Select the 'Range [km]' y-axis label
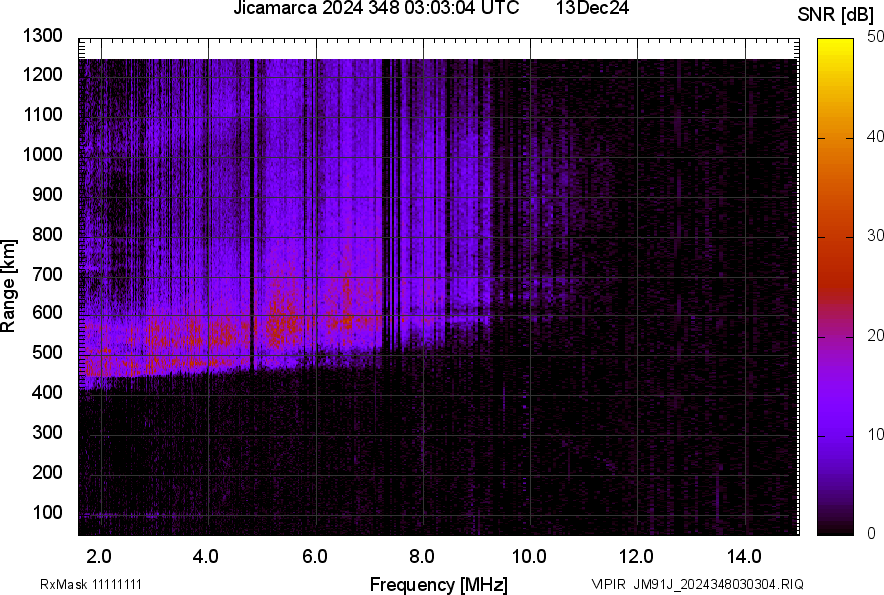This screenshot has width=884, height=595. pyautogui.click(x=9, y=286)
